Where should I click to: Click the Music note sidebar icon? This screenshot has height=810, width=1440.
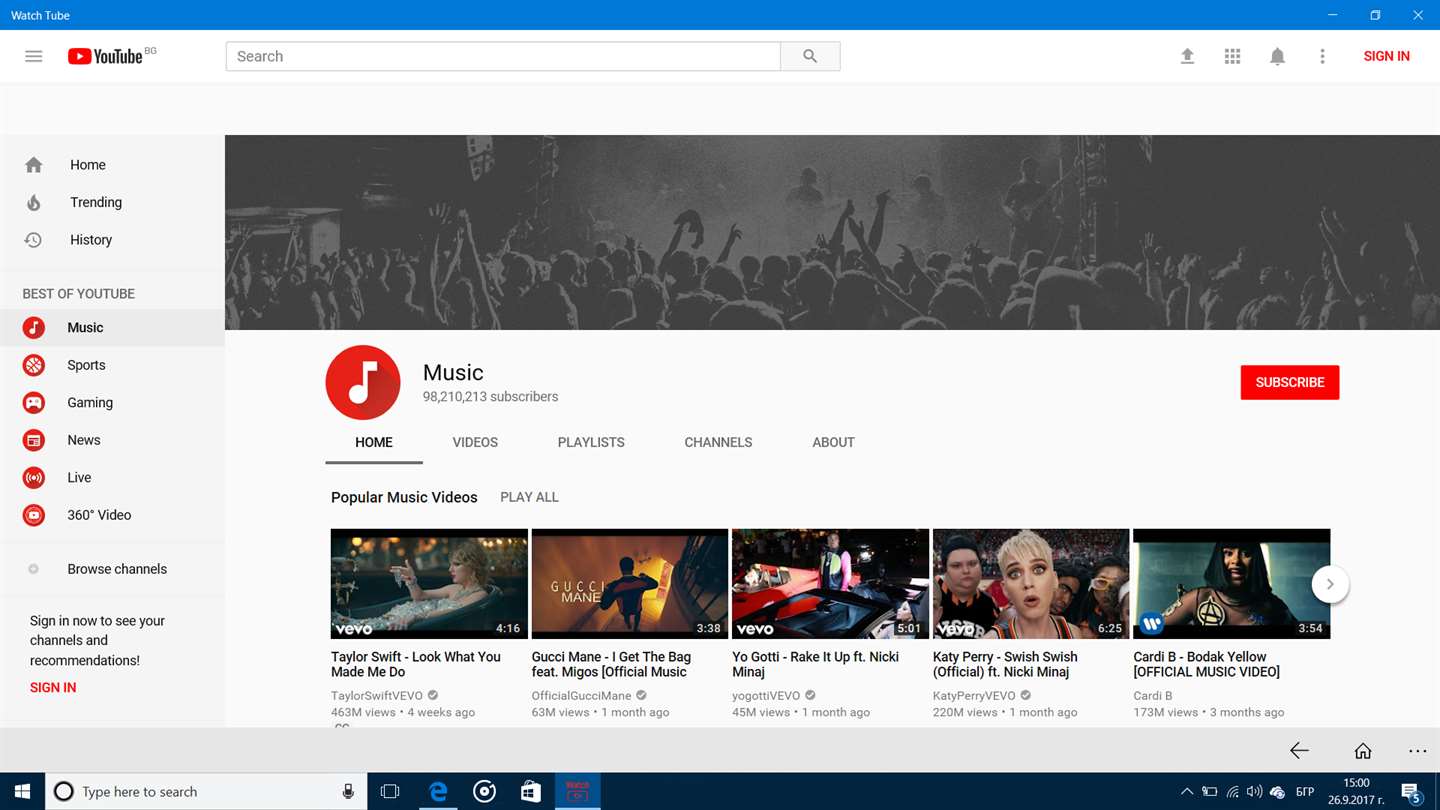pyautogui.click(x=34, y=328)
